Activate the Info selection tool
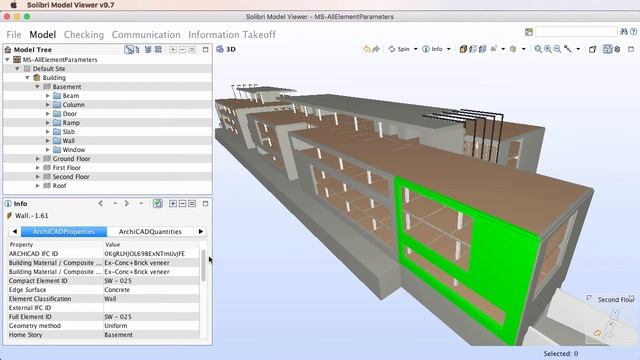The width and height of the screenshot is (640, 360). coord(432,49)
